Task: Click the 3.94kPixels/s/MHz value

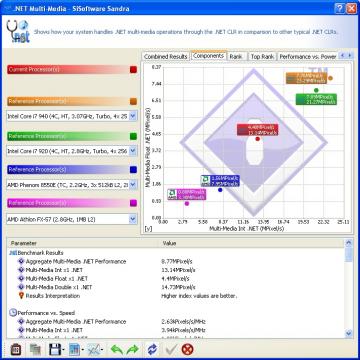Action: (183, 330)
